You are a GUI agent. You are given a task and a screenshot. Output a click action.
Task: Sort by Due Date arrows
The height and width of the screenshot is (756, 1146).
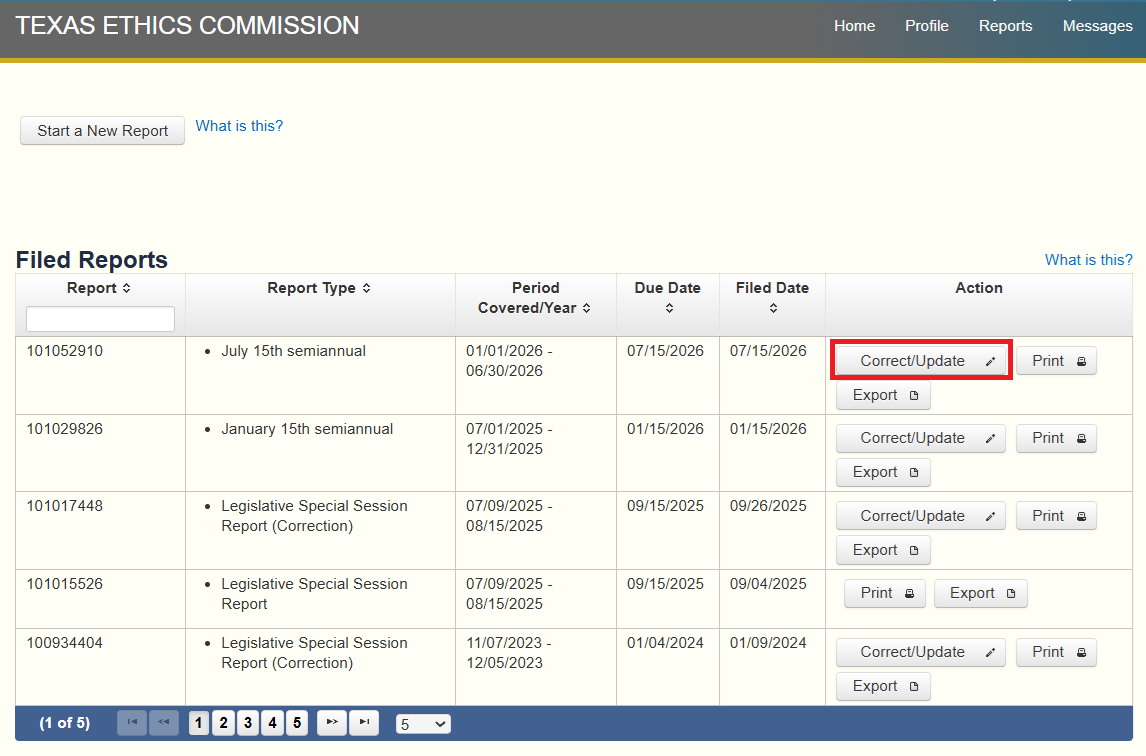point(669,308)
